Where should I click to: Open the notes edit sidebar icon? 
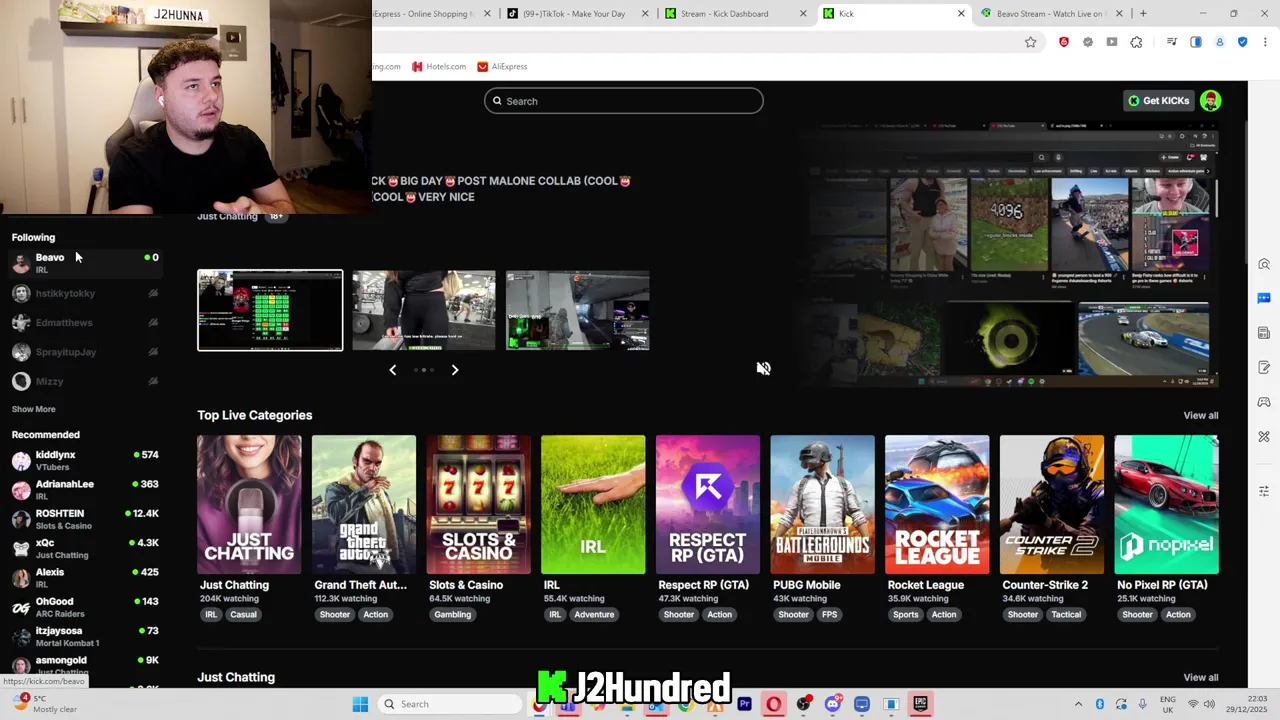click(1264, 367)
